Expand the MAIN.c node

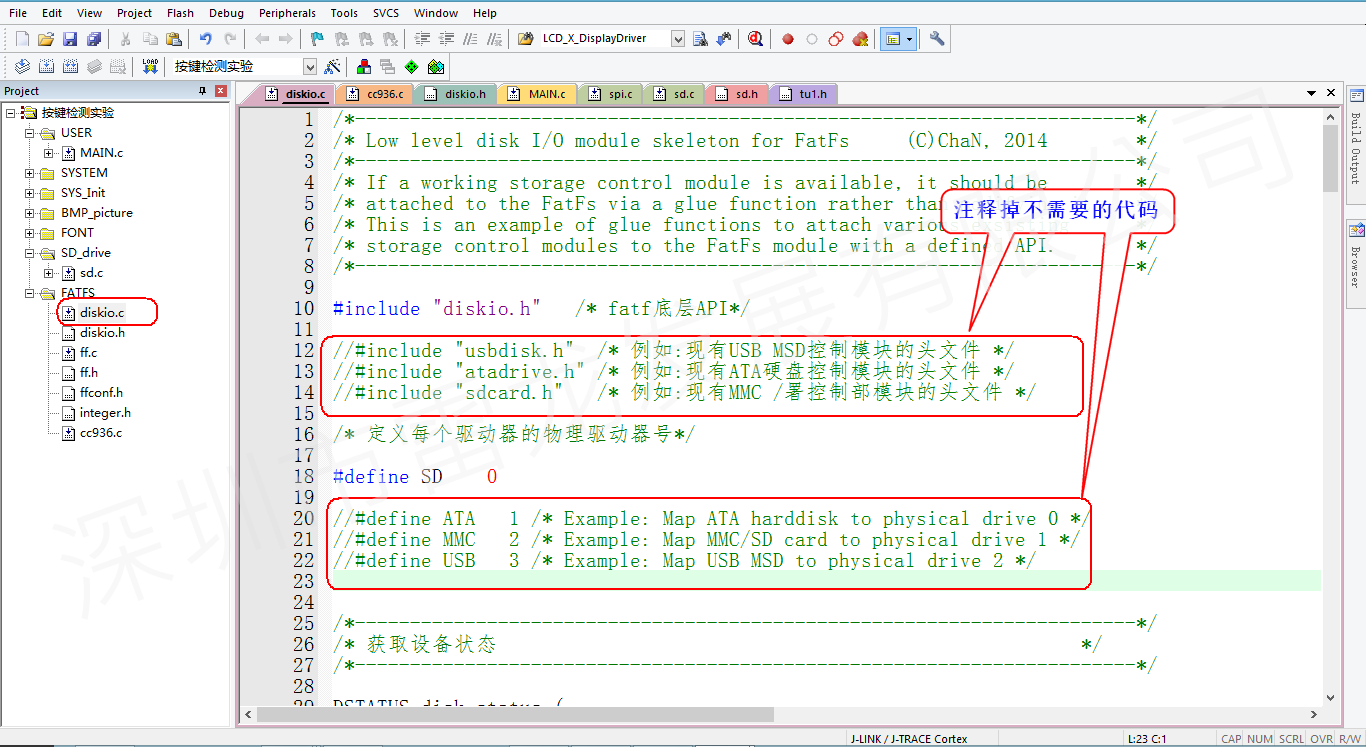tap(49, 153)
